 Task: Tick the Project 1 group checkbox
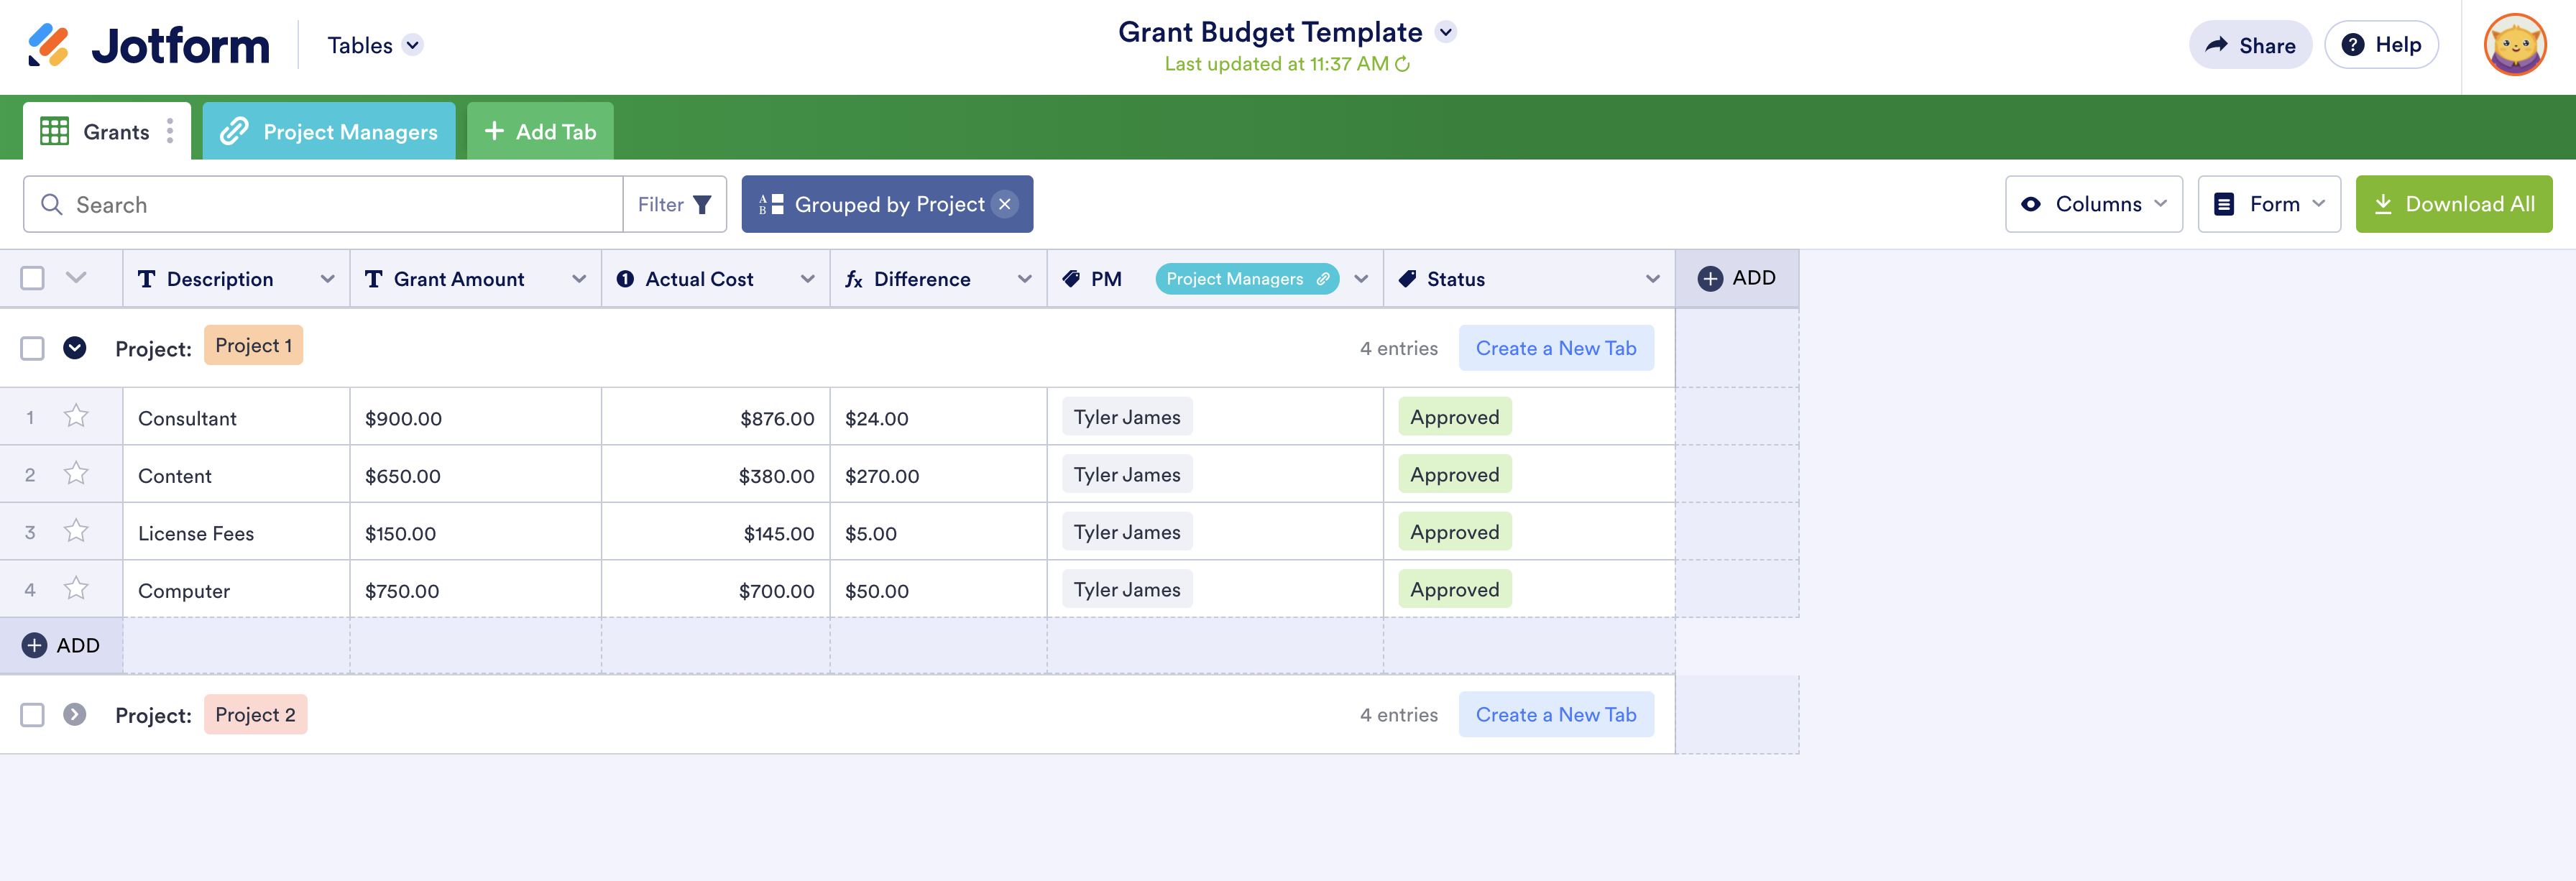pos(32,348)
